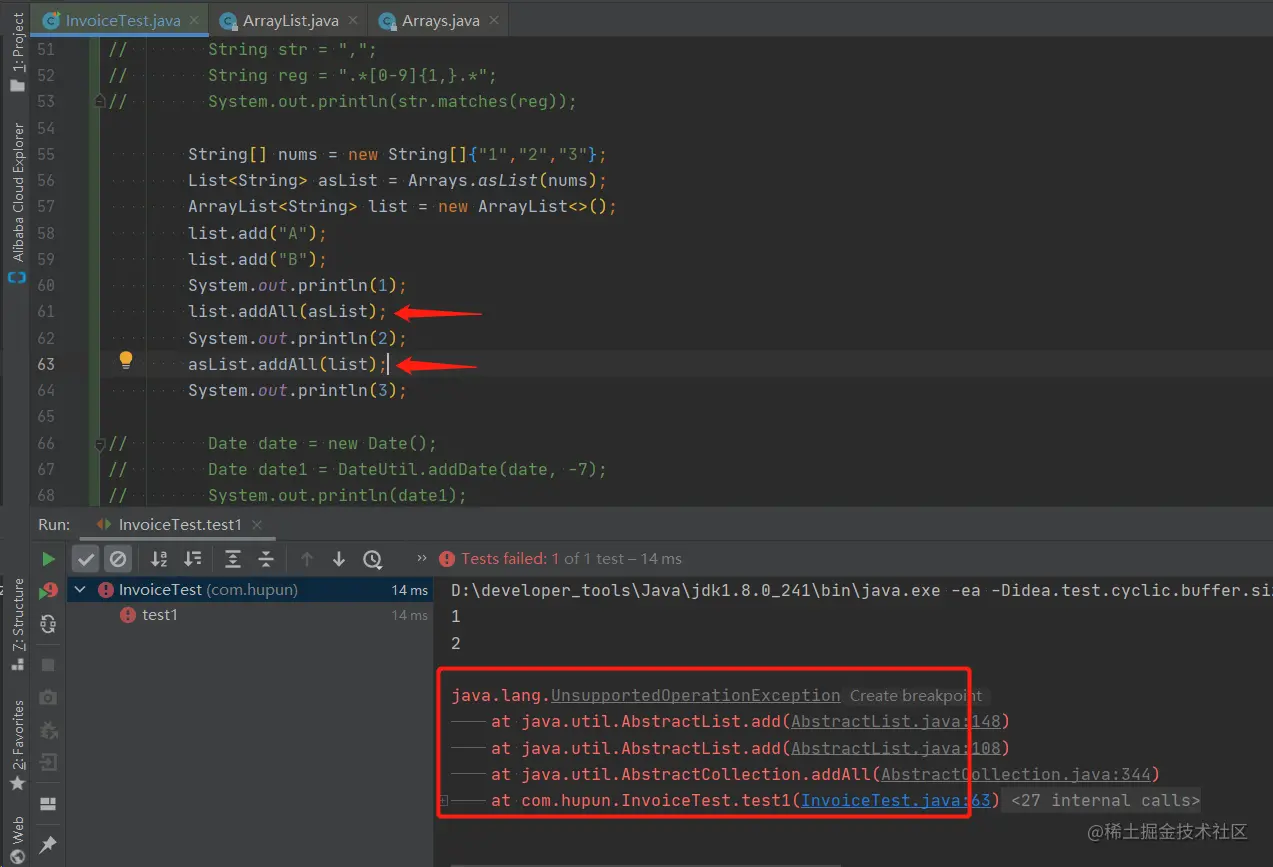The width and height of the screenshot is (1273, 867).
Task: Click the System.out.println(3) line
Action: [297, 390]
